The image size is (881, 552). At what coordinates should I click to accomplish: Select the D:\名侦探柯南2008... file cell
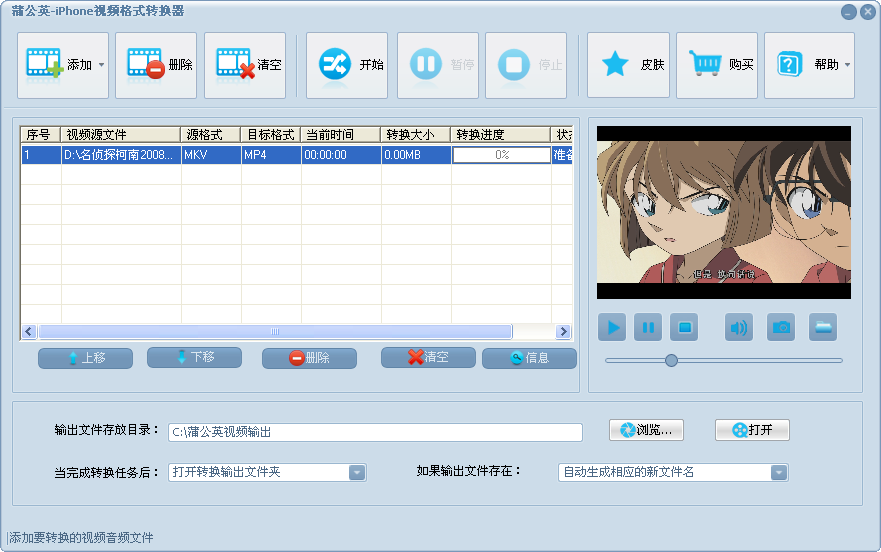pyautogui.click(x=121, y=155)
